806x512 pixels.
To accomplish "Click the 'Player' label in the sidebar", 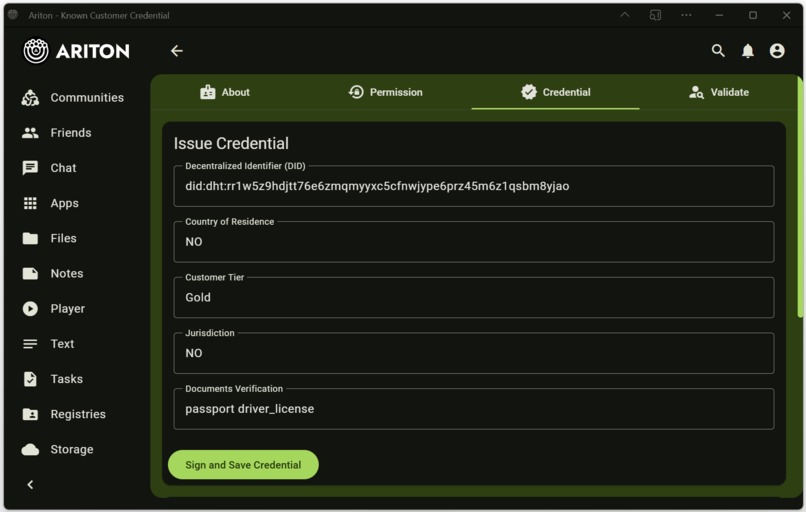I will pos(68,309).
